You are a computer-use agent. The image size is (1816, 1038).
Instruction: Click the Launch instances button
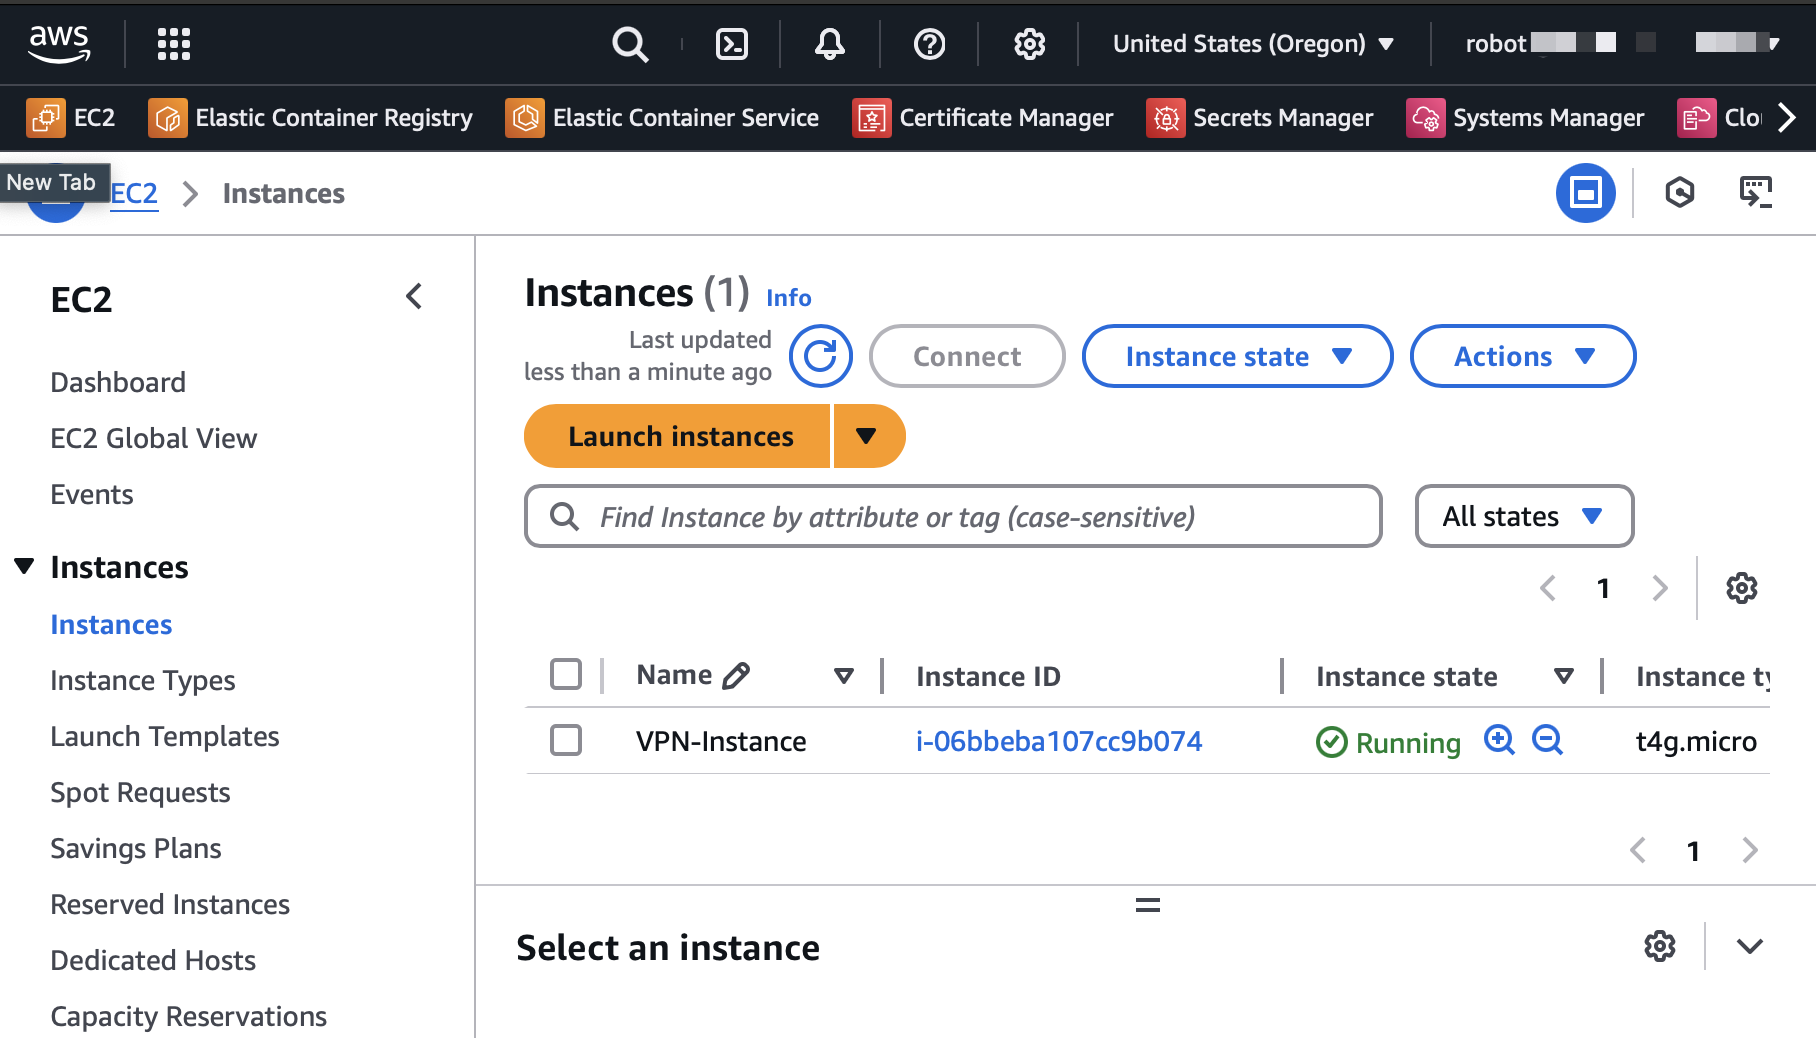677,436
